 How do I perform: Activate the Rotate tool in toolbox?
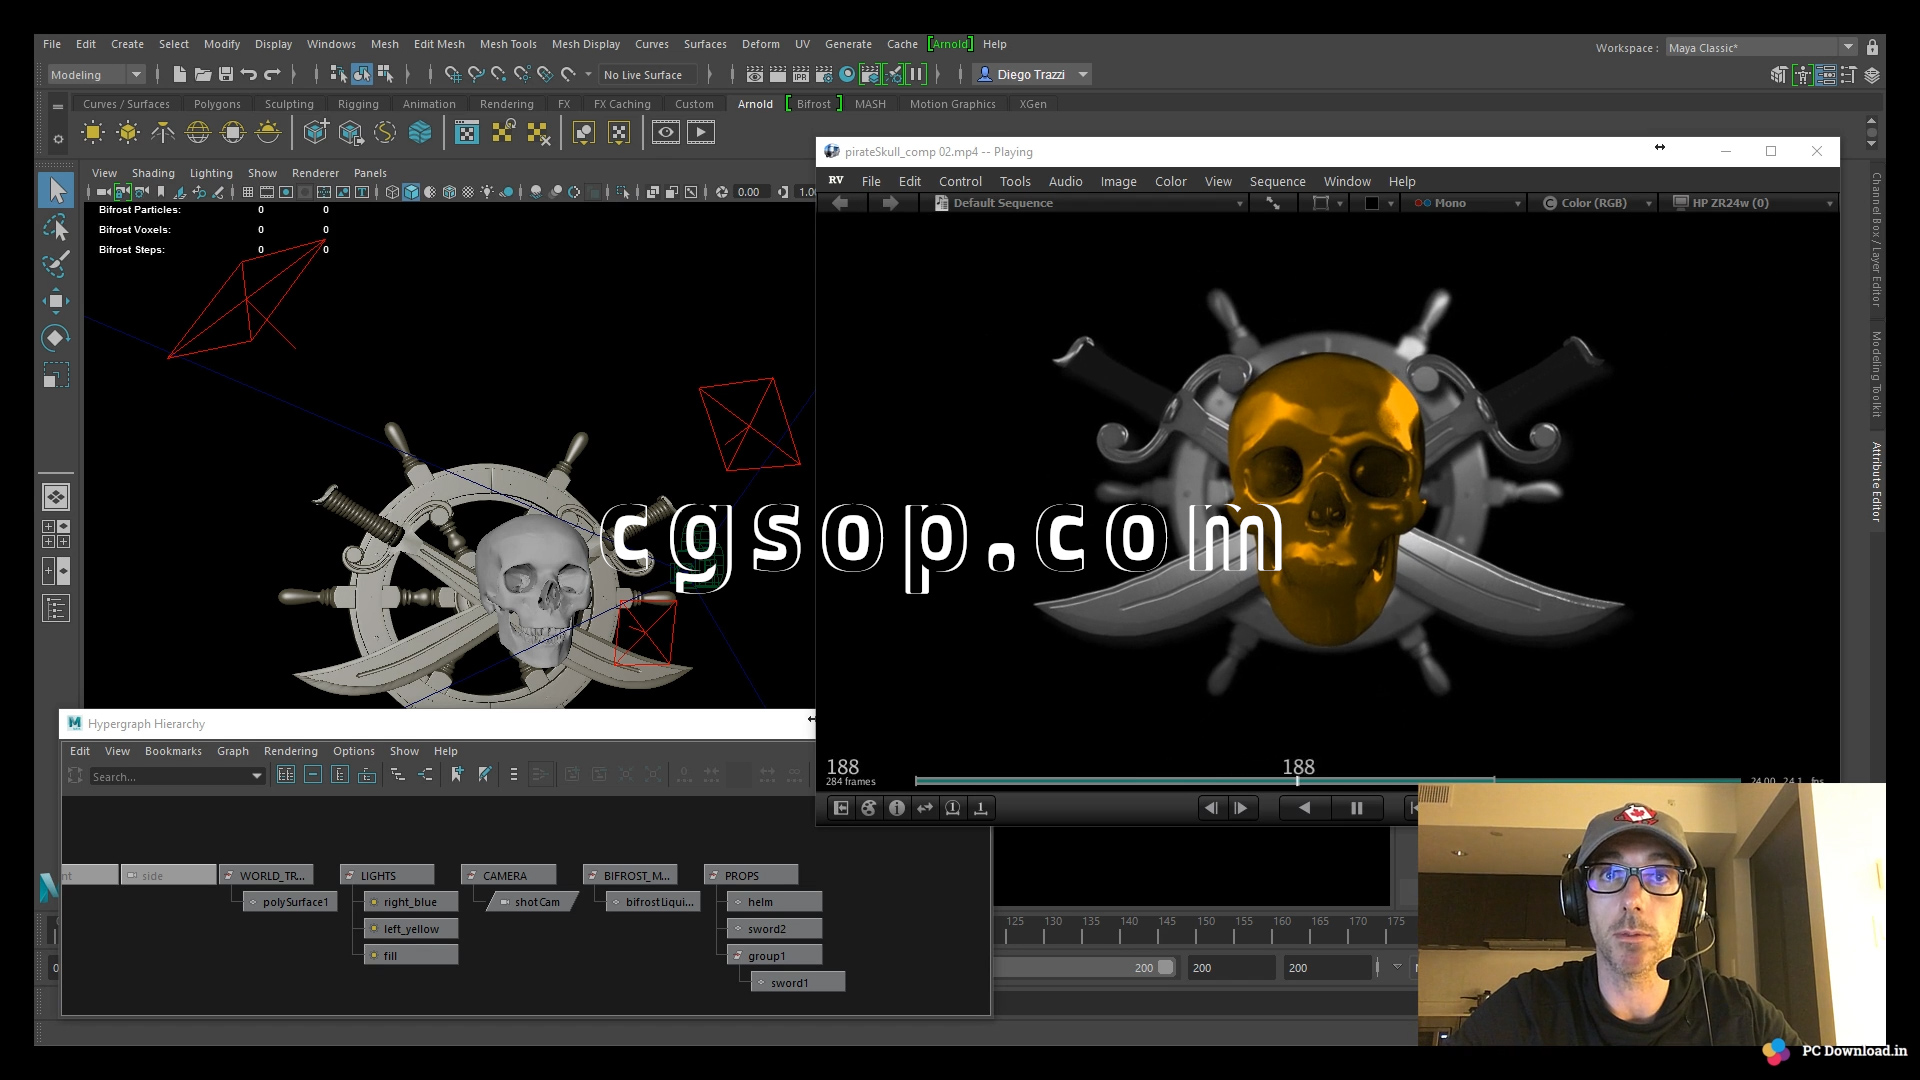coord(56,338)
